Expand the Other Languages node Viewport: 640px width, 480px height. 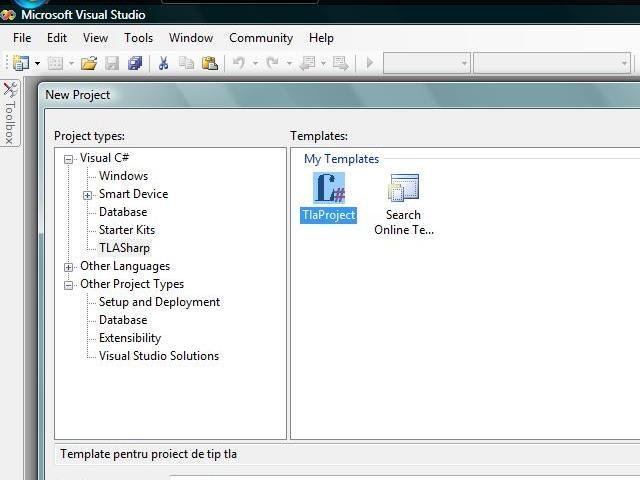coord(69,267)
